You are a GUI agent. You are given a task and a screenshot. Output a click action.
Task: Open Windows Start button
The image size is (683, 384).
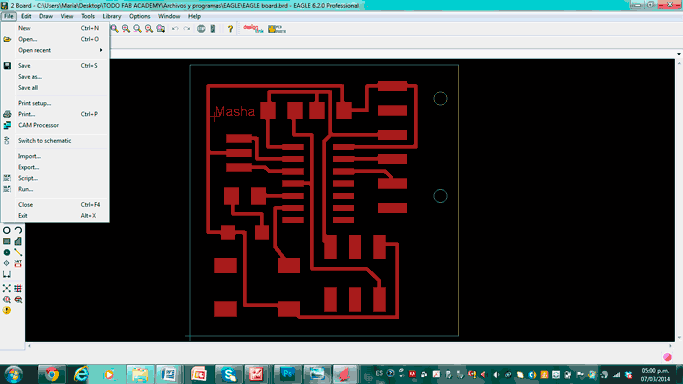tap(14, 374)
